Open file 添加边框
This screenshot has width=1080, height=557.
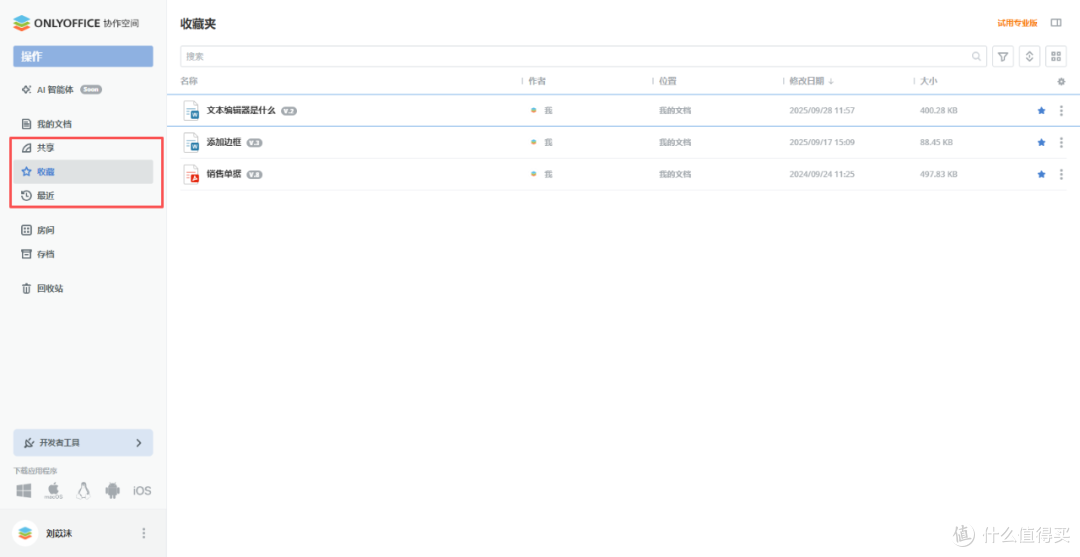[x=224, y=142]
